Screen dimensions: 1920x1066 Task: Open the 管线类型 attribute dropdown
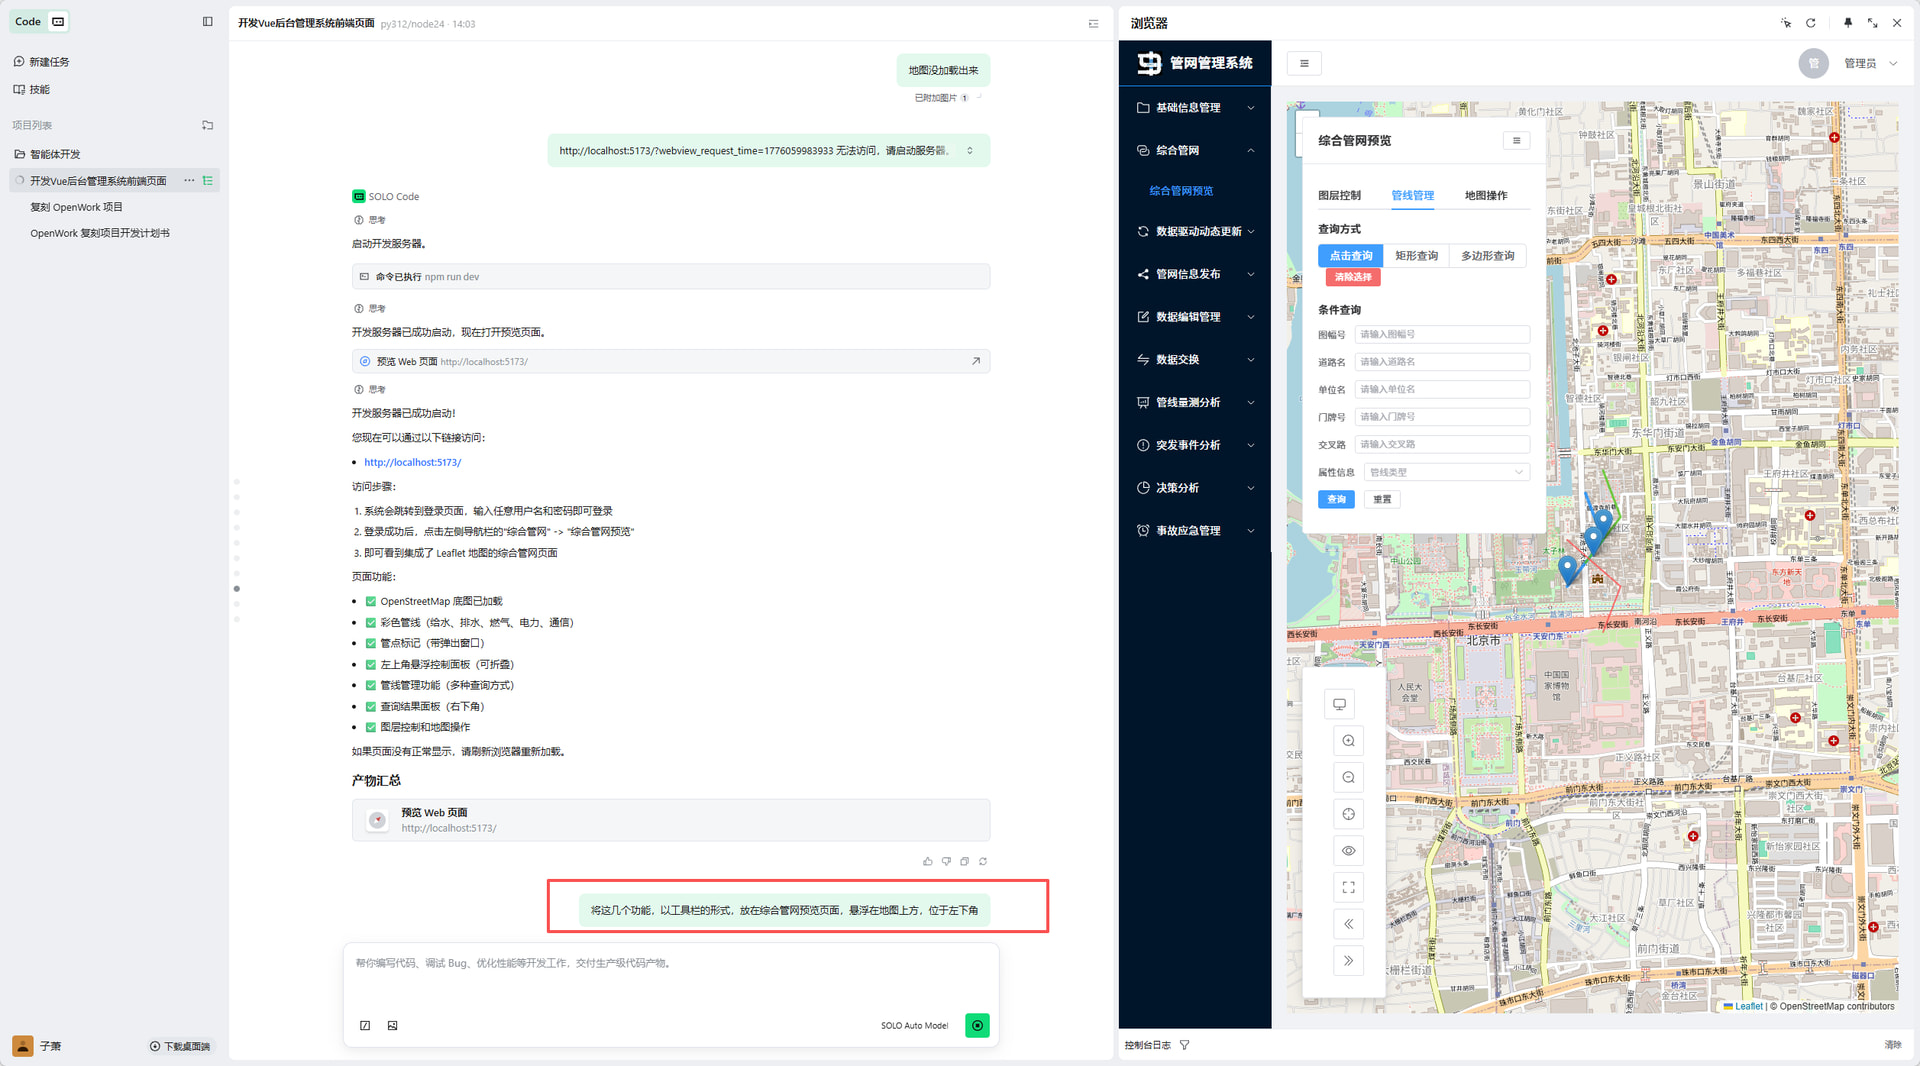[1445, 472]
